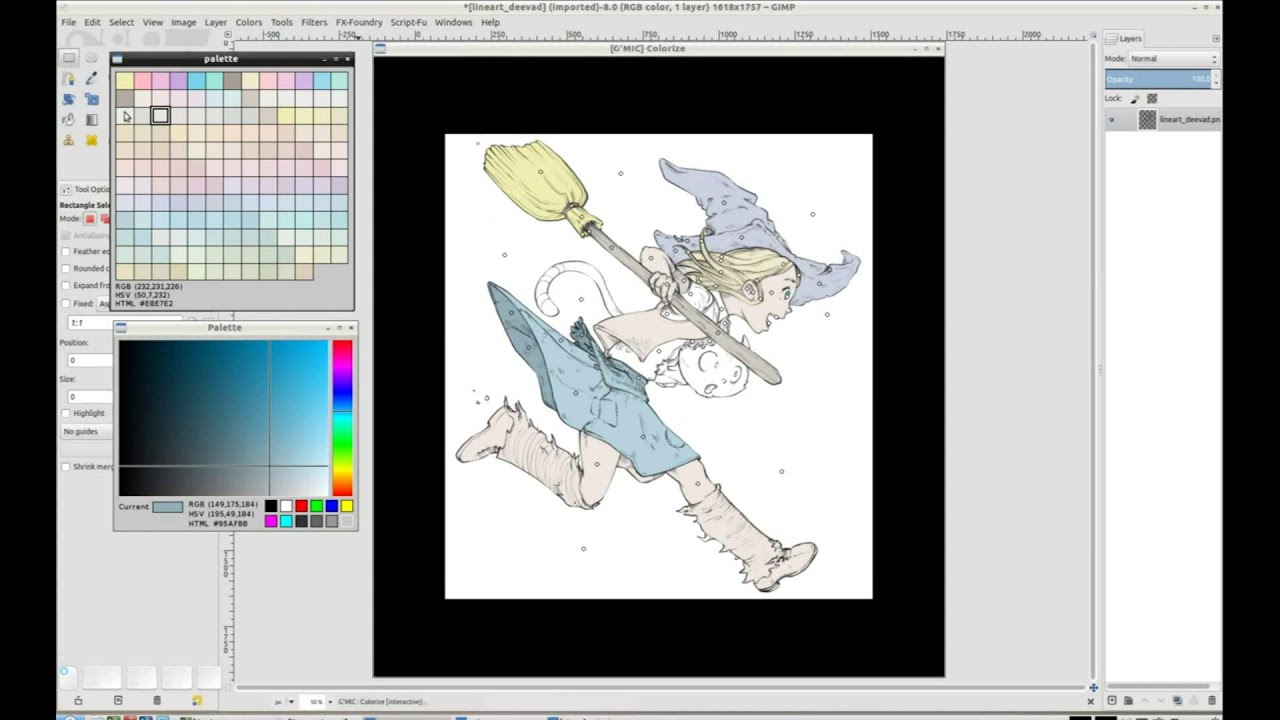Screen dimensions: 1280x720
Task: Open the Edit menu
Action: click(92, 22)
